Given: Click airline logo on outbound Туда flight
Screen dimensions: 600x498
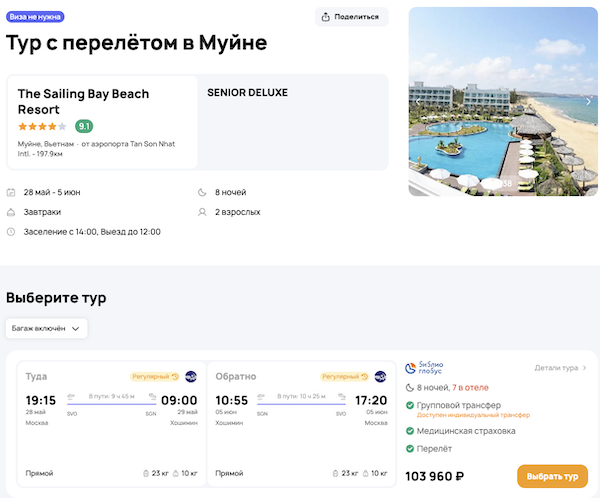Looking at the screenshot, I should tap(191, 377).
